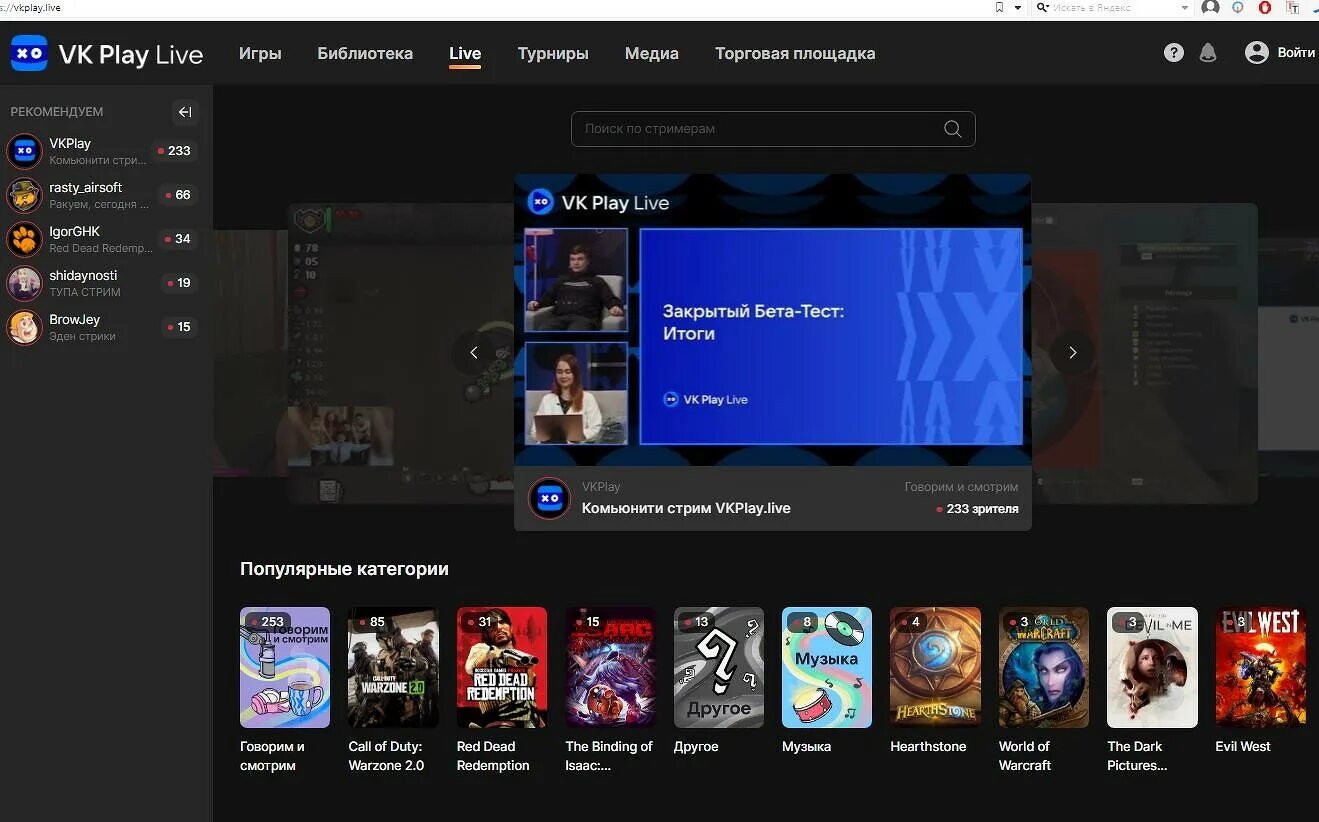Click the Yandex search magnifier icon
The height and width of the screenshot is (822, 1319).
coord(1042,7)
